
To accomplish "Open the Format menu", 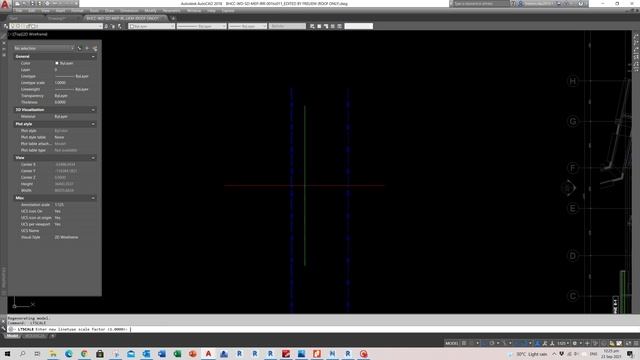I will [x=77, y=11].
